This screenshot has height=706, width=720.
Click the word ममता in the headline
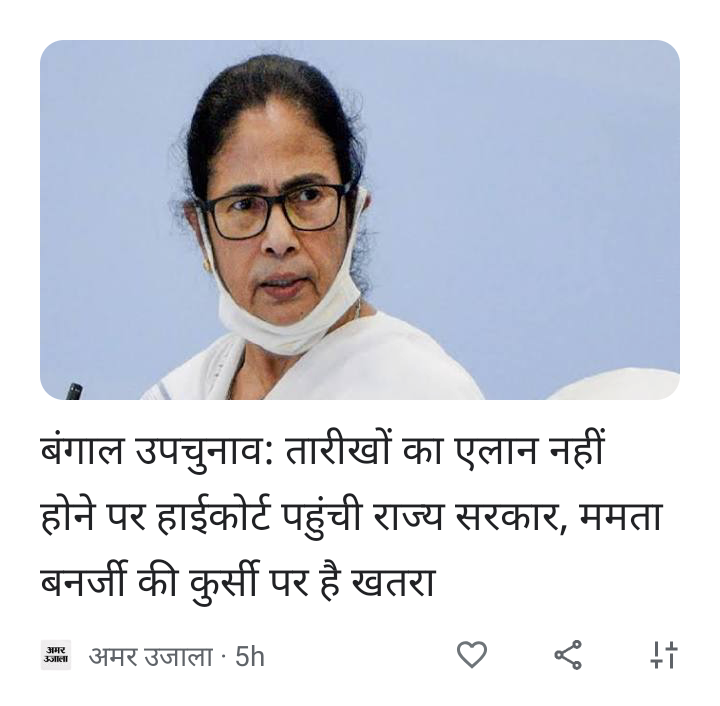click(621, 518)
